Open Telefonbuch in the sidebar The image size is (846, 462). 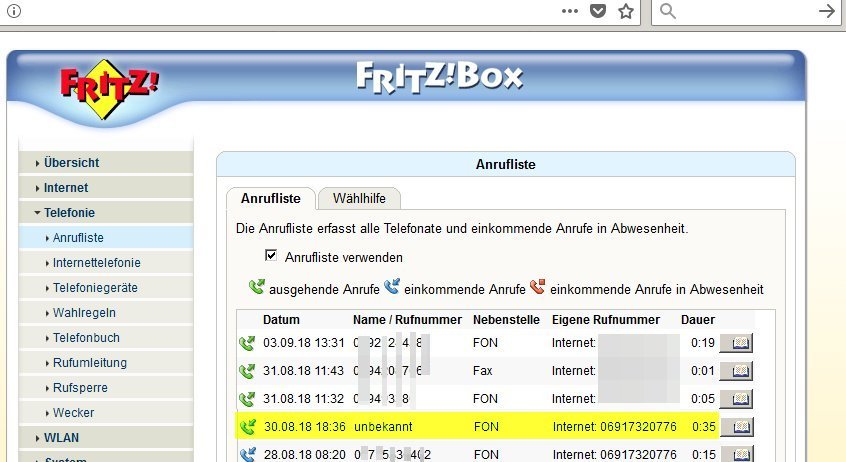(x=106, y=338)
